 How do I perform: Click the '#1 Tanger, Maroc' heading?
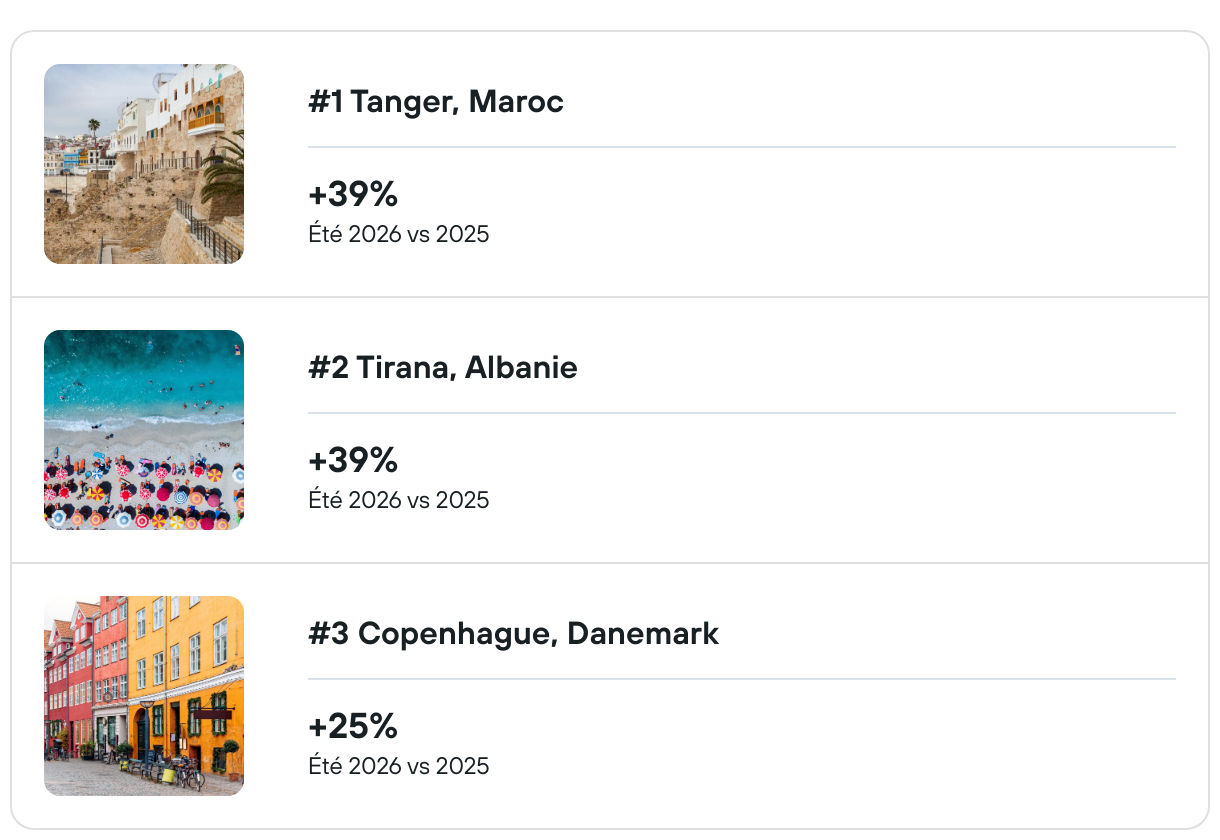[x=436, y=102]
